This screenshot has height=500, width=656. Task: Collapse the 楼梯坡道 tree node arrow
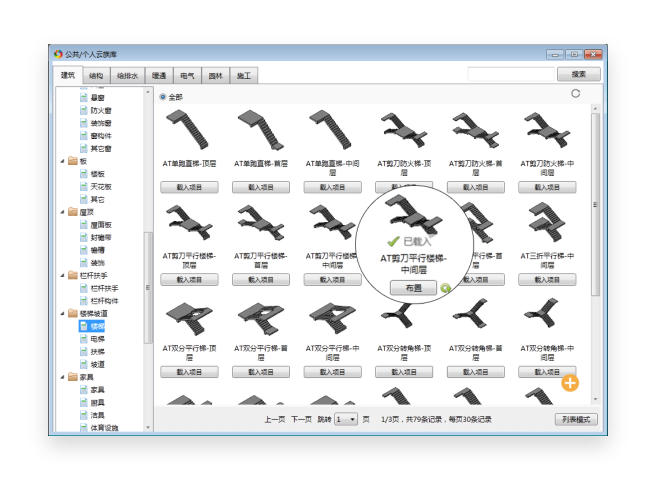coord(63,313)
